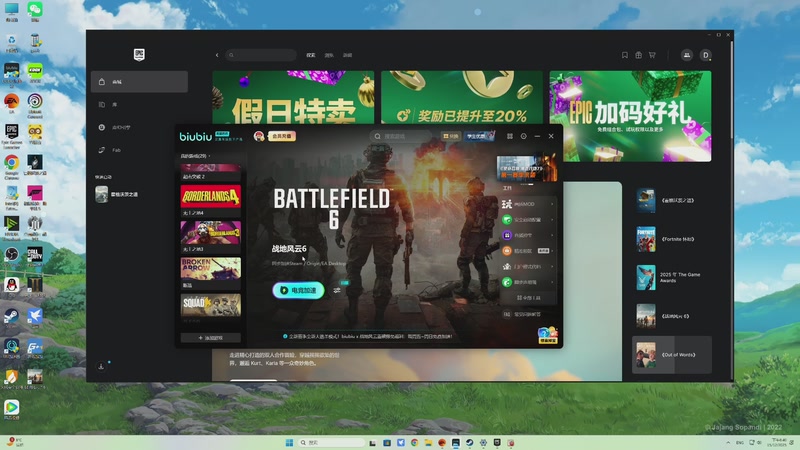Open Ubisoft Connect desktop icon
The height and width of the screenshot is (450, 800).
pyautogui.click(x=35, y=105)
